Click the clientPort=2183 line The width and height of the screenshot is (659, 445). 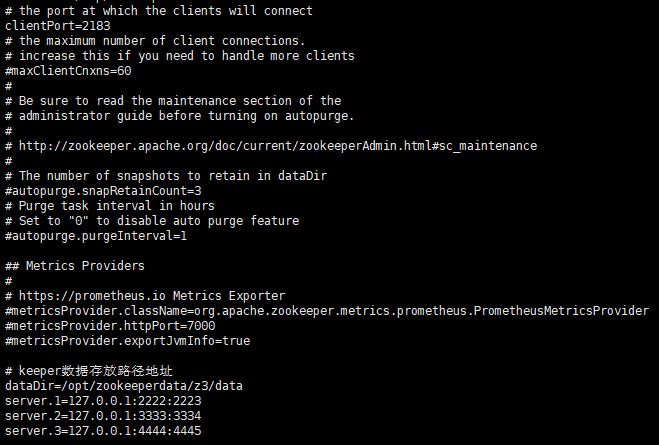click(x=58, y=26)
